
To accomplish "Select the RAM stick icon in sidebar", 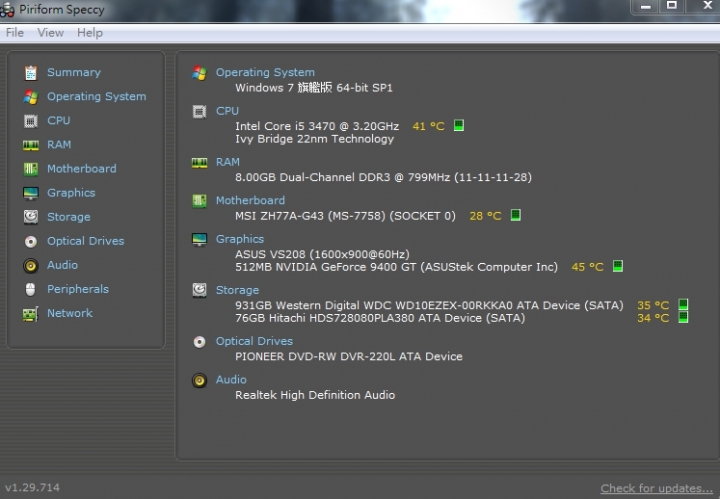I will pyautogui.click(x=31, y=145).
